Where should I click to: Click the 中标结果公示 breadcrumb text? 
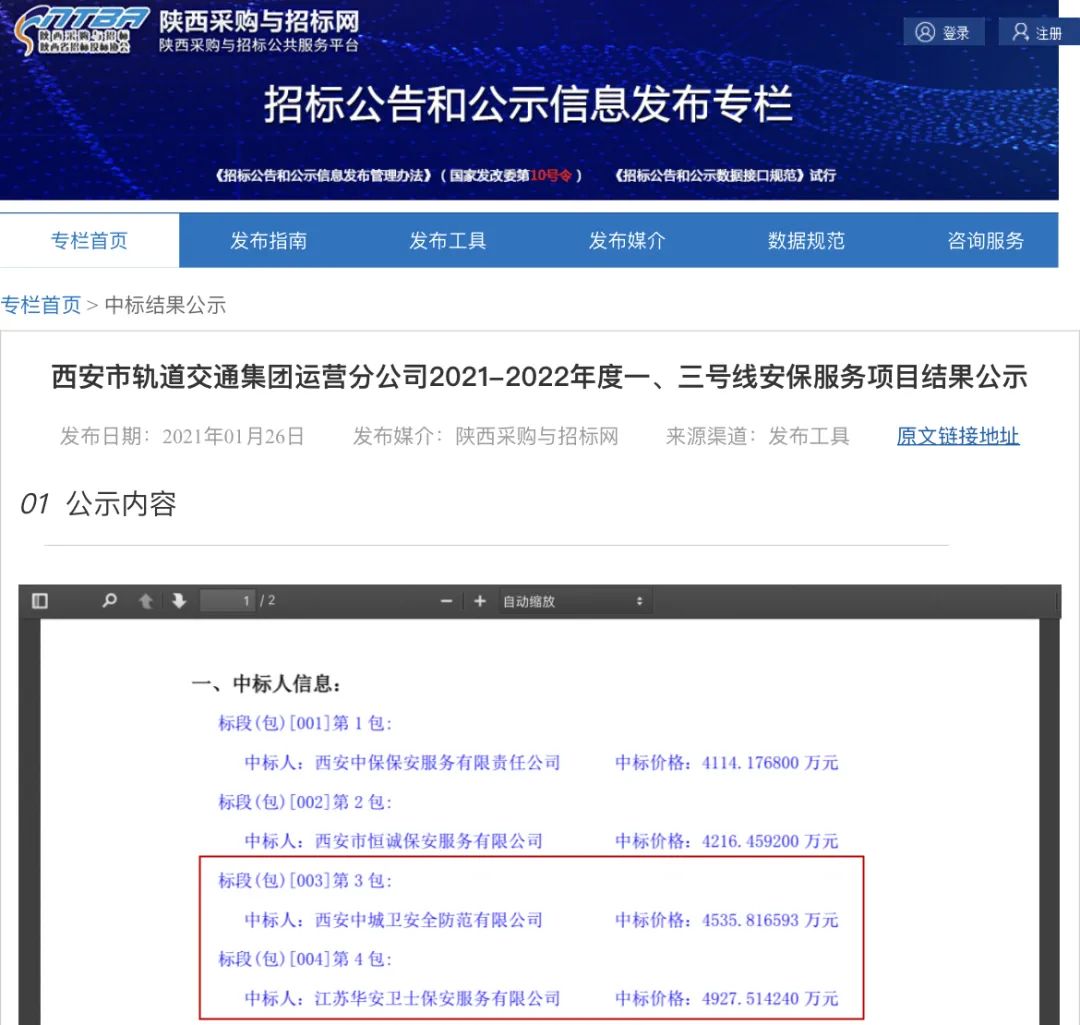[x=165, y=304]
